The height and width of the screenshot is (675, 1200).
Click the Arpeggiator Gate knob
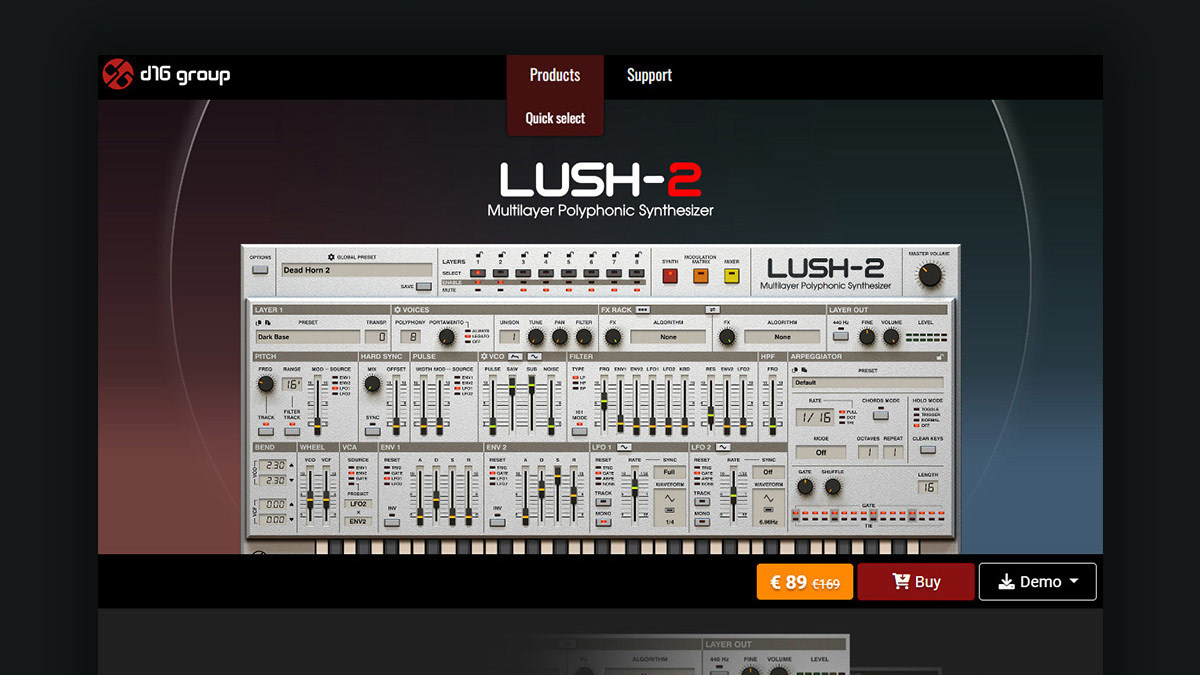[x=805, y=486]
